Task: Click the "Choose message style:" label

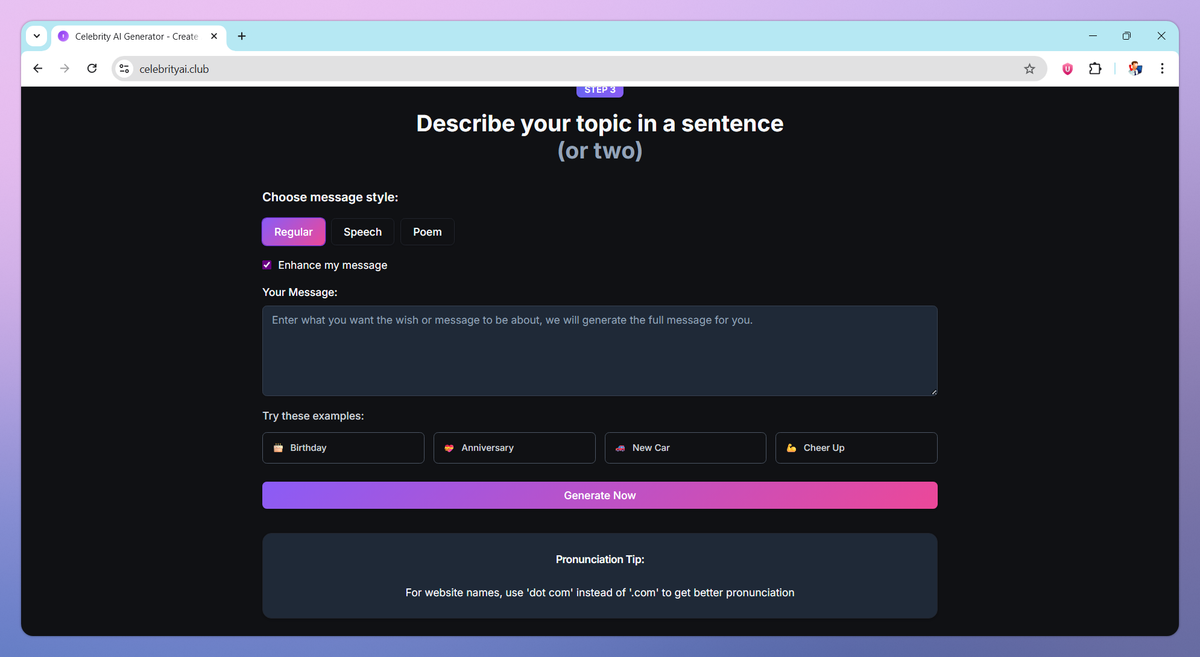Action: pos(330,197)
